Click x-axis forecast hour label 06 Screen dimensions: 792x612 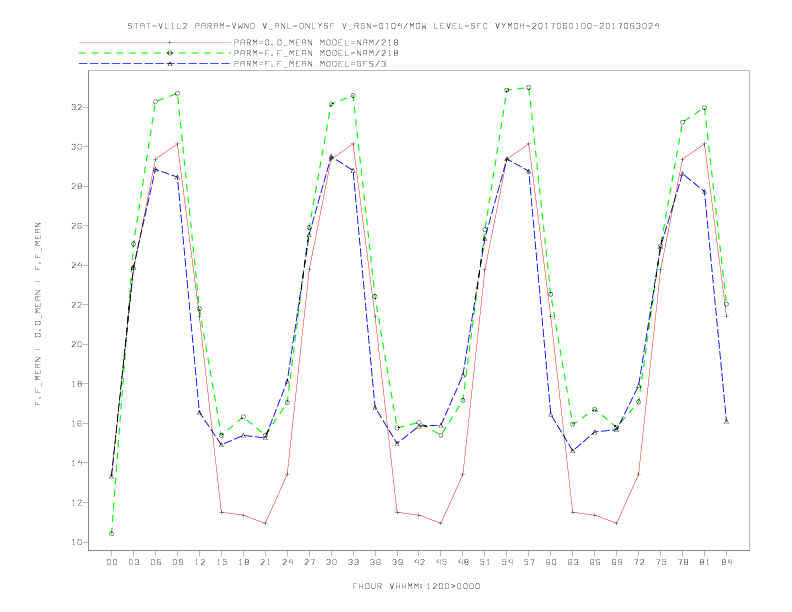click(156, 562)
